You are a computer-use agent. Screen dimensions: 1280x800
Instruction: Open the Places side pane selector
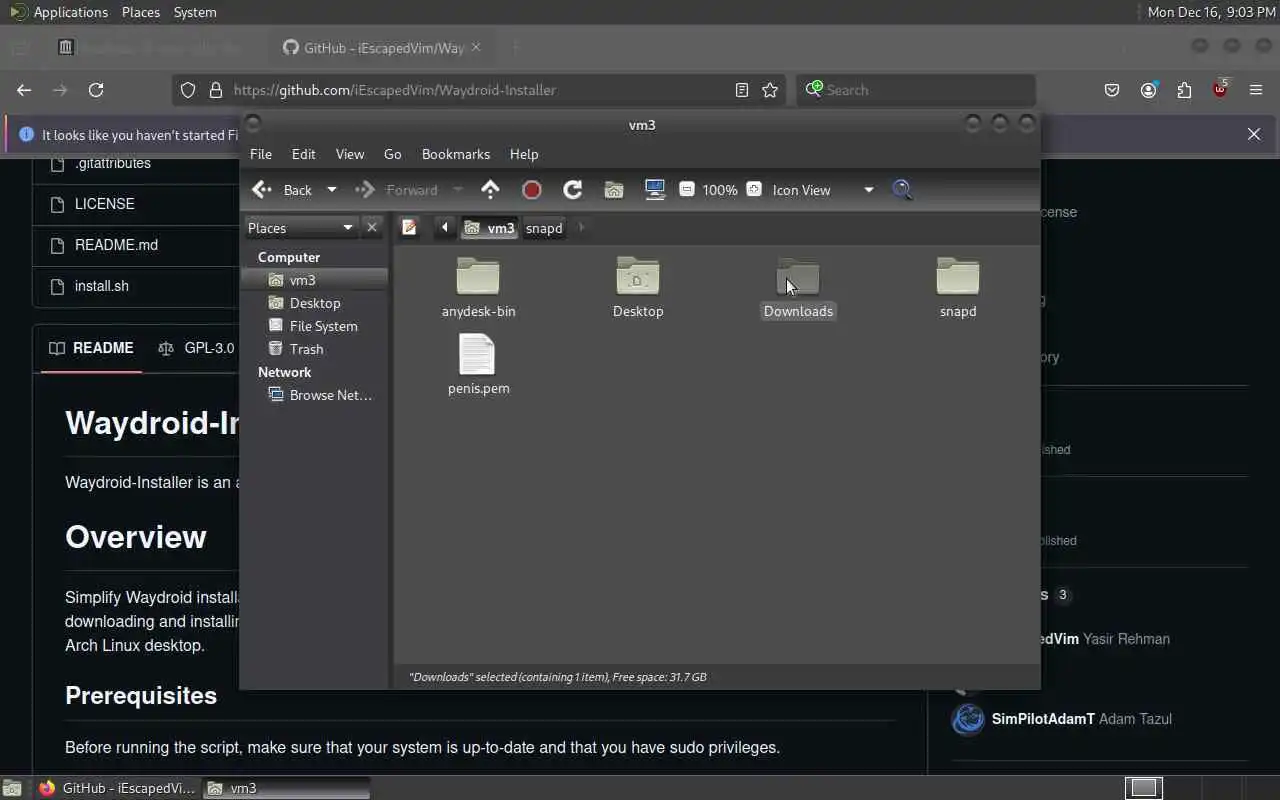tap(301, 228)
